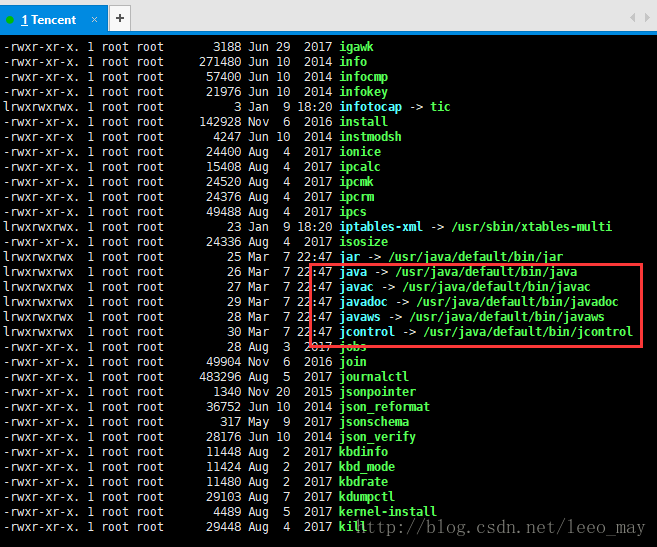The height and width of the screenshot is (547, 657).
Task: Click the /usr/java/default/bin/java path
Action: coord(486,272)
